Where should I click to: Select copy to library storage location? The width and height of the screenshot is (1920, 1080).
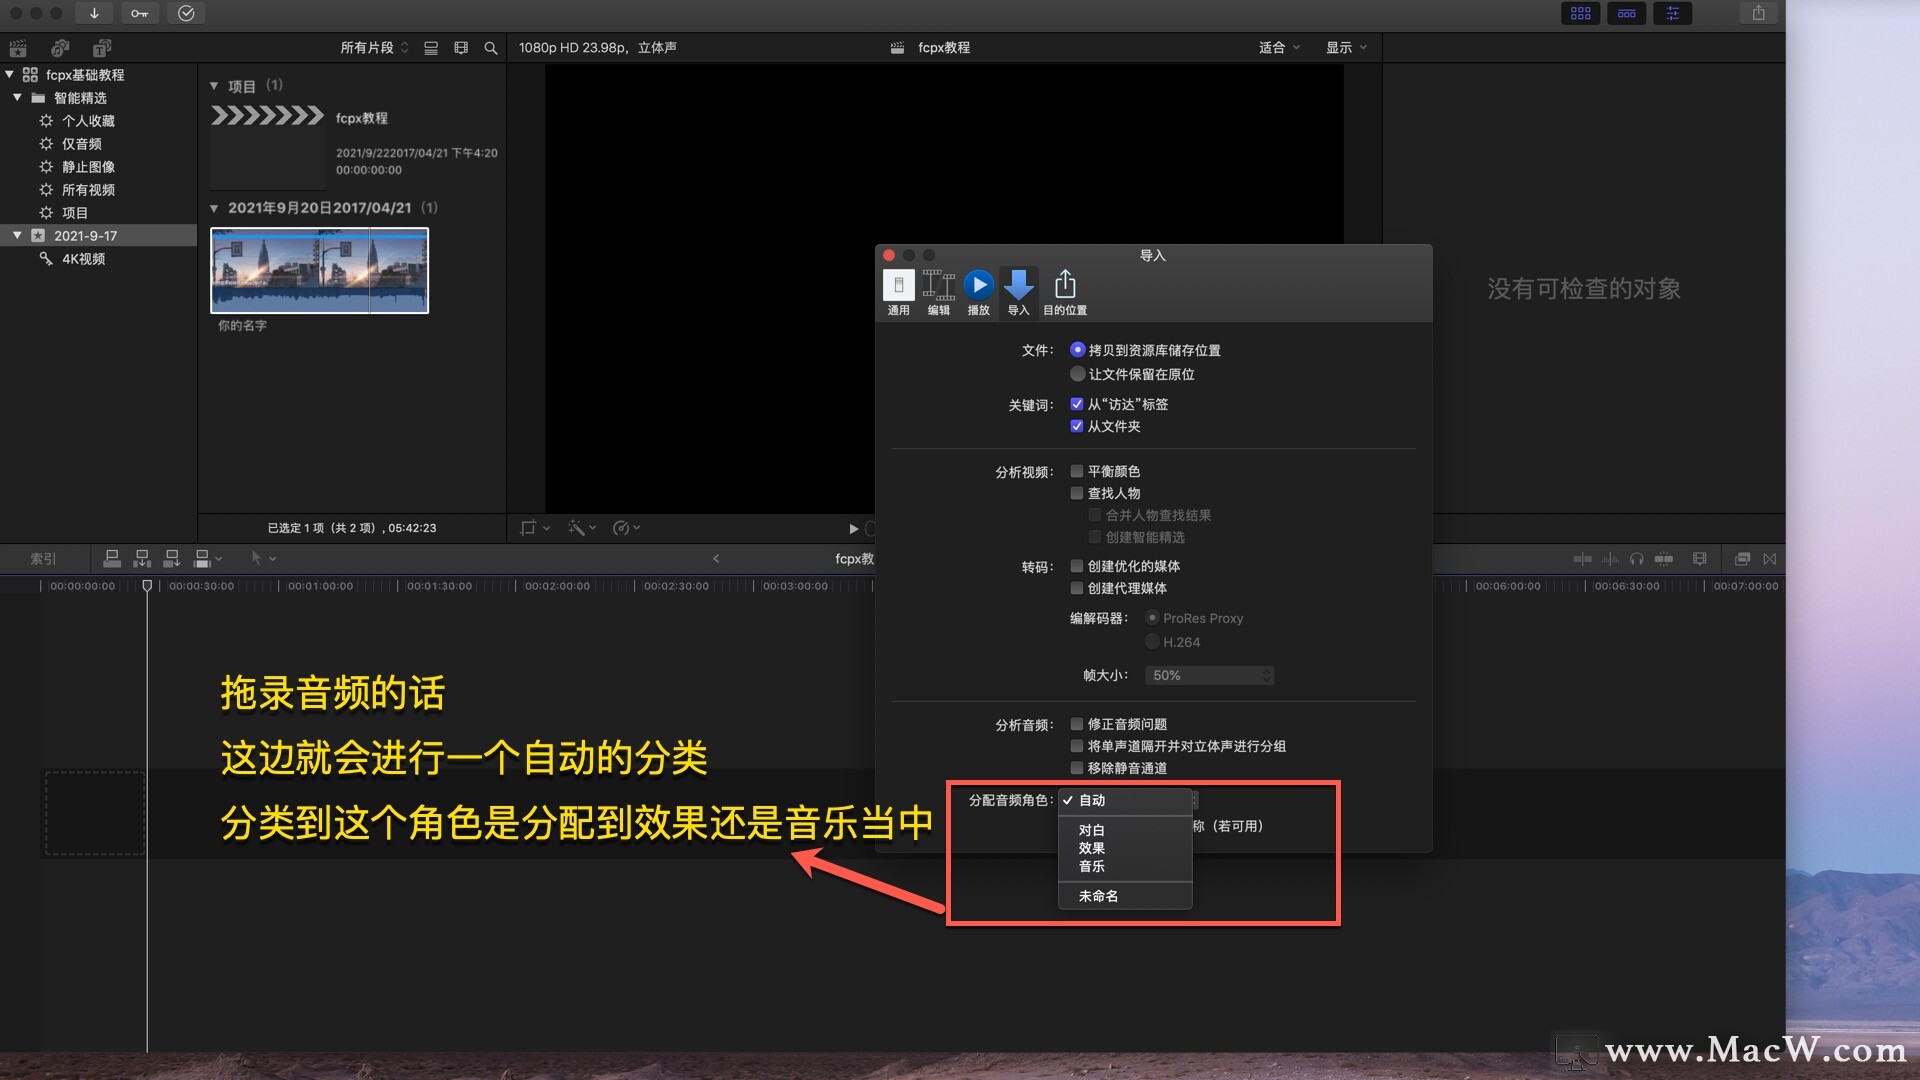click(x=1077, y=350)
